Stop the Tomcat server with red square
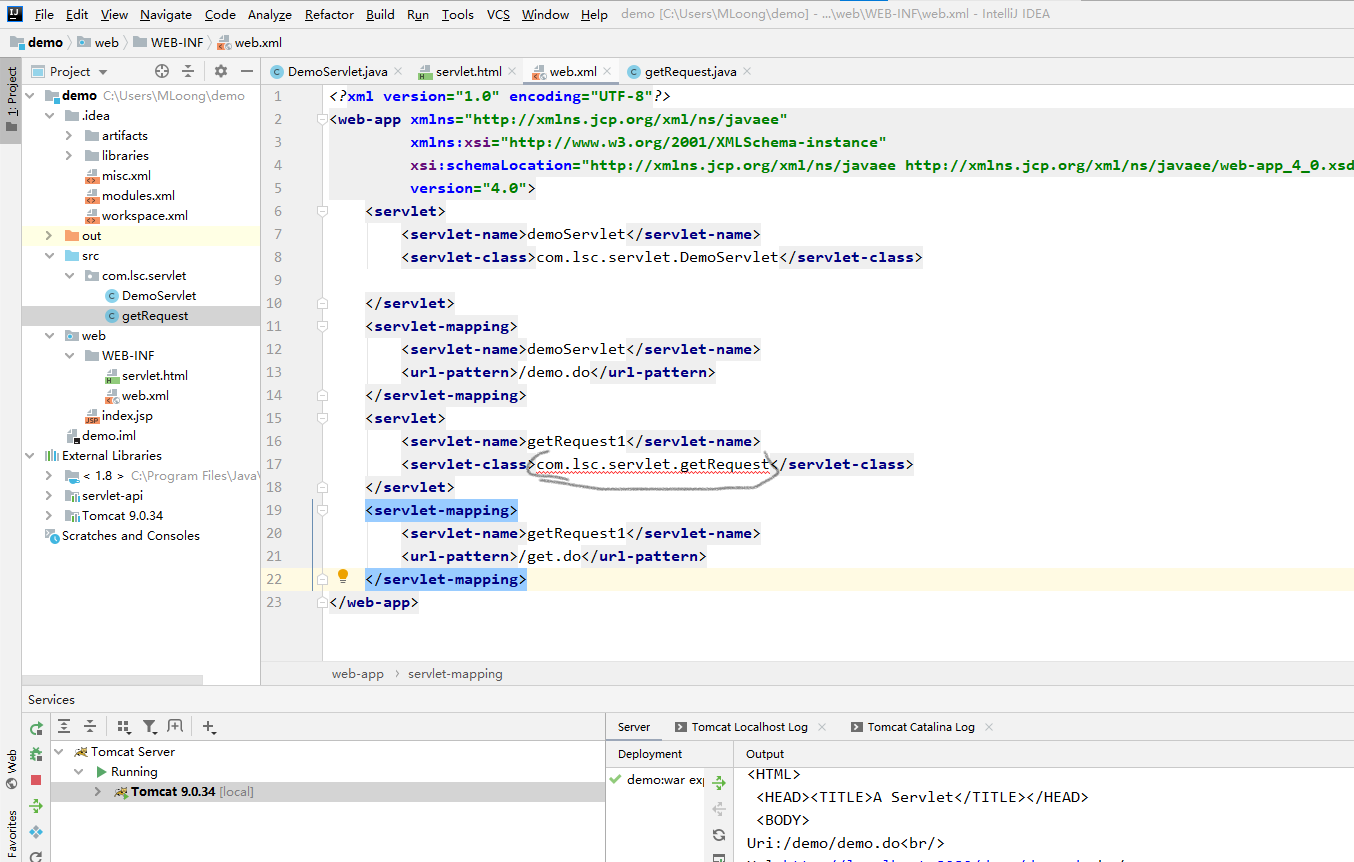The width and height of the screenshot is (1354, 862). pos(37,780)
